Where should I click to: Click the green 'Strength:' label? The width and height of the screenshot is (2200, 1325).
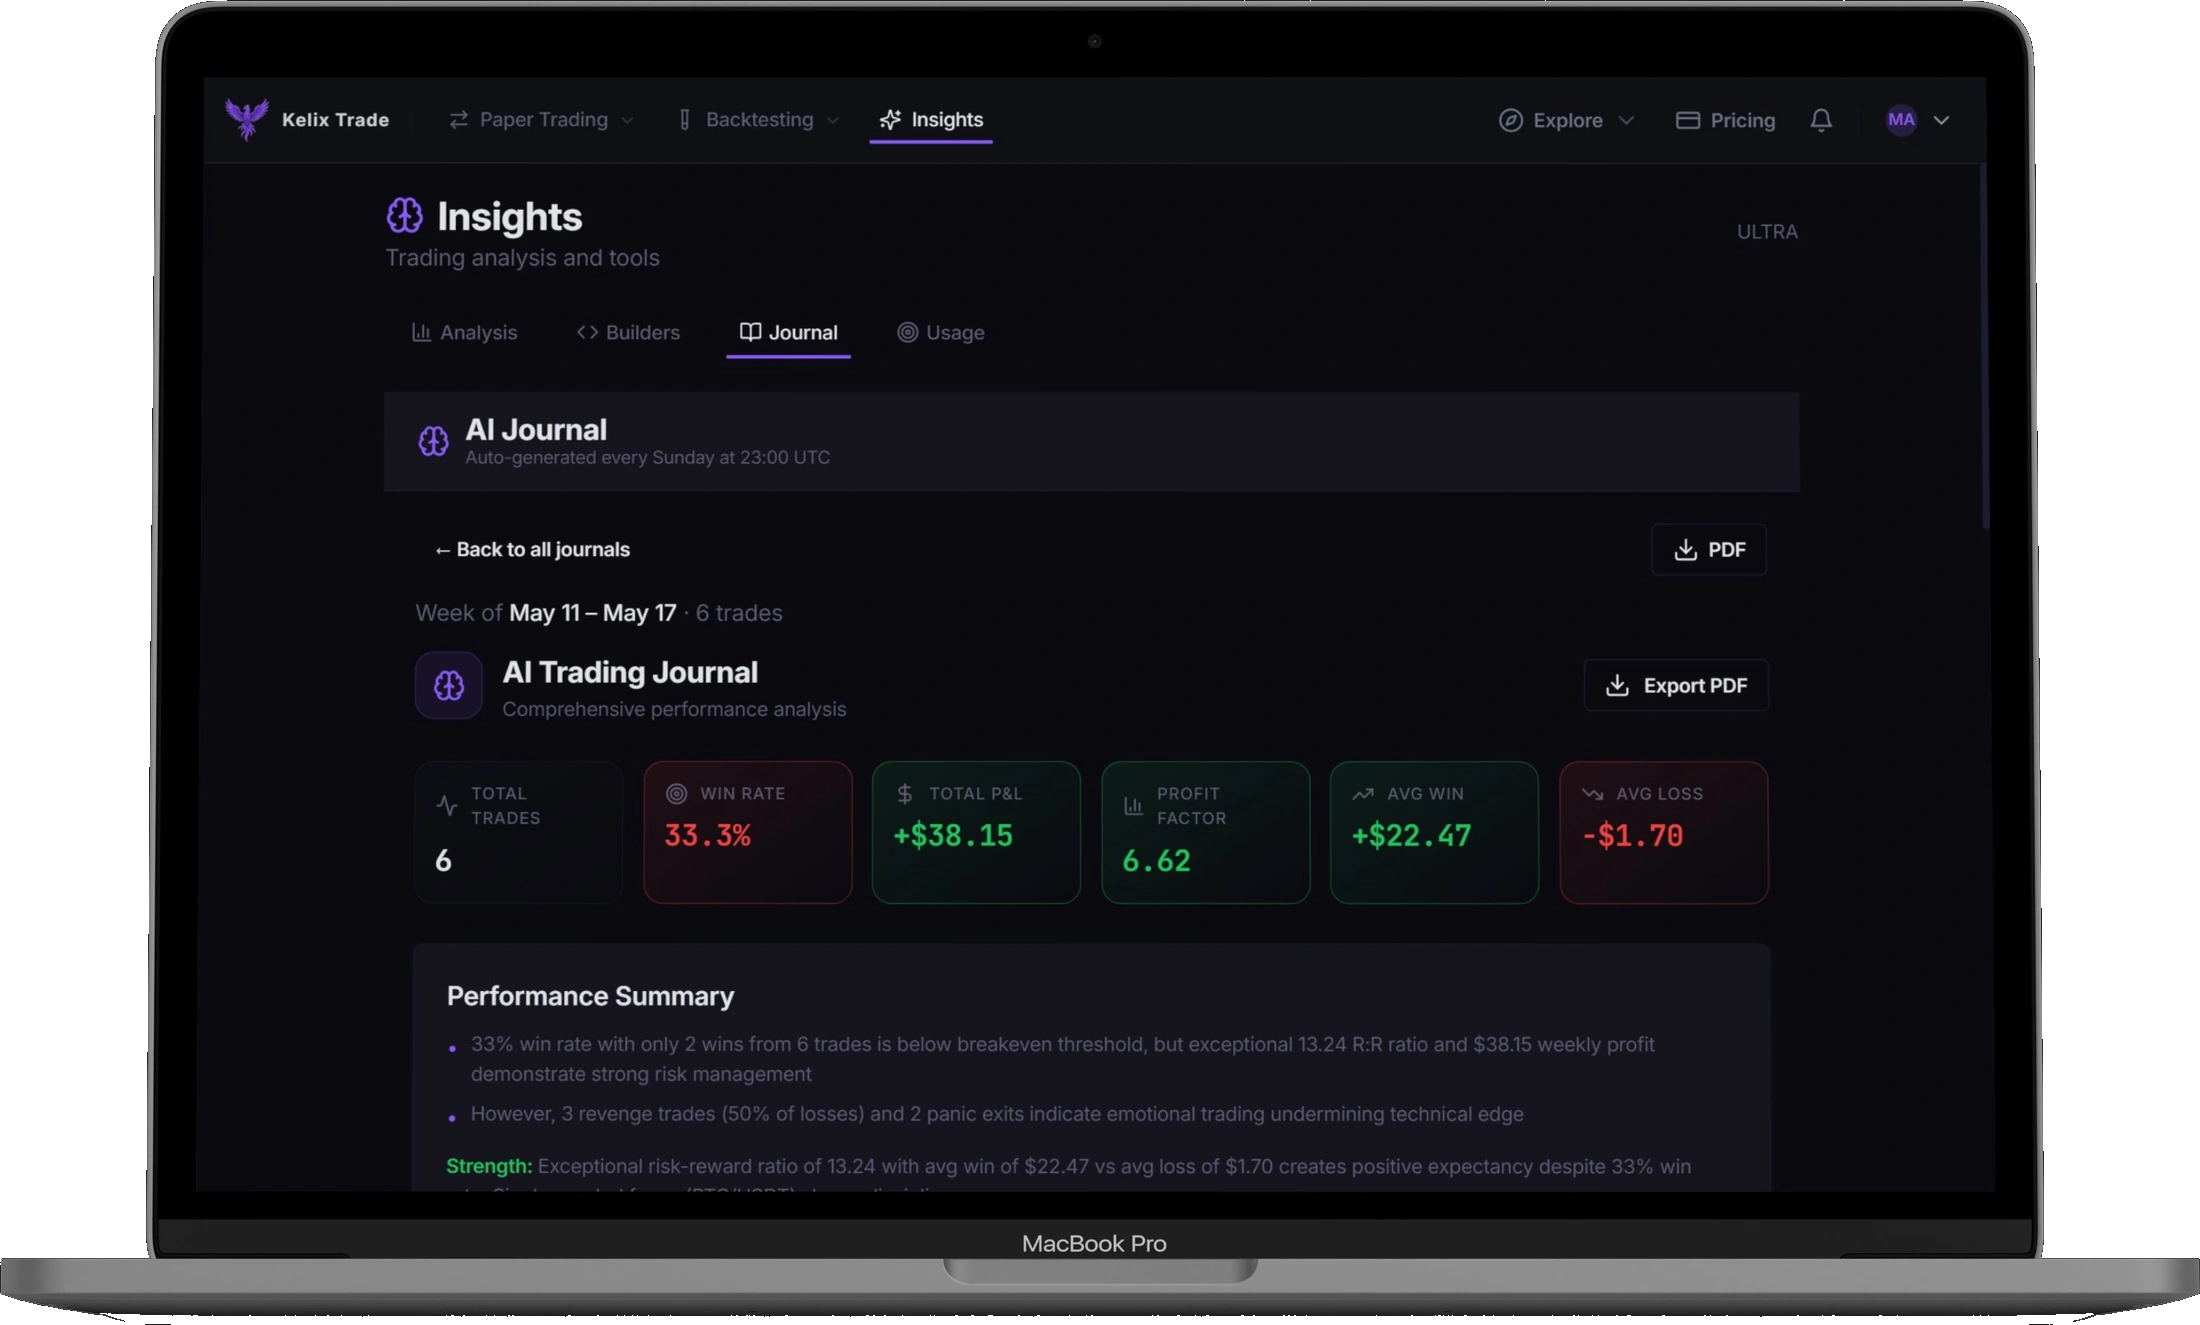(x=489, y=1166)
